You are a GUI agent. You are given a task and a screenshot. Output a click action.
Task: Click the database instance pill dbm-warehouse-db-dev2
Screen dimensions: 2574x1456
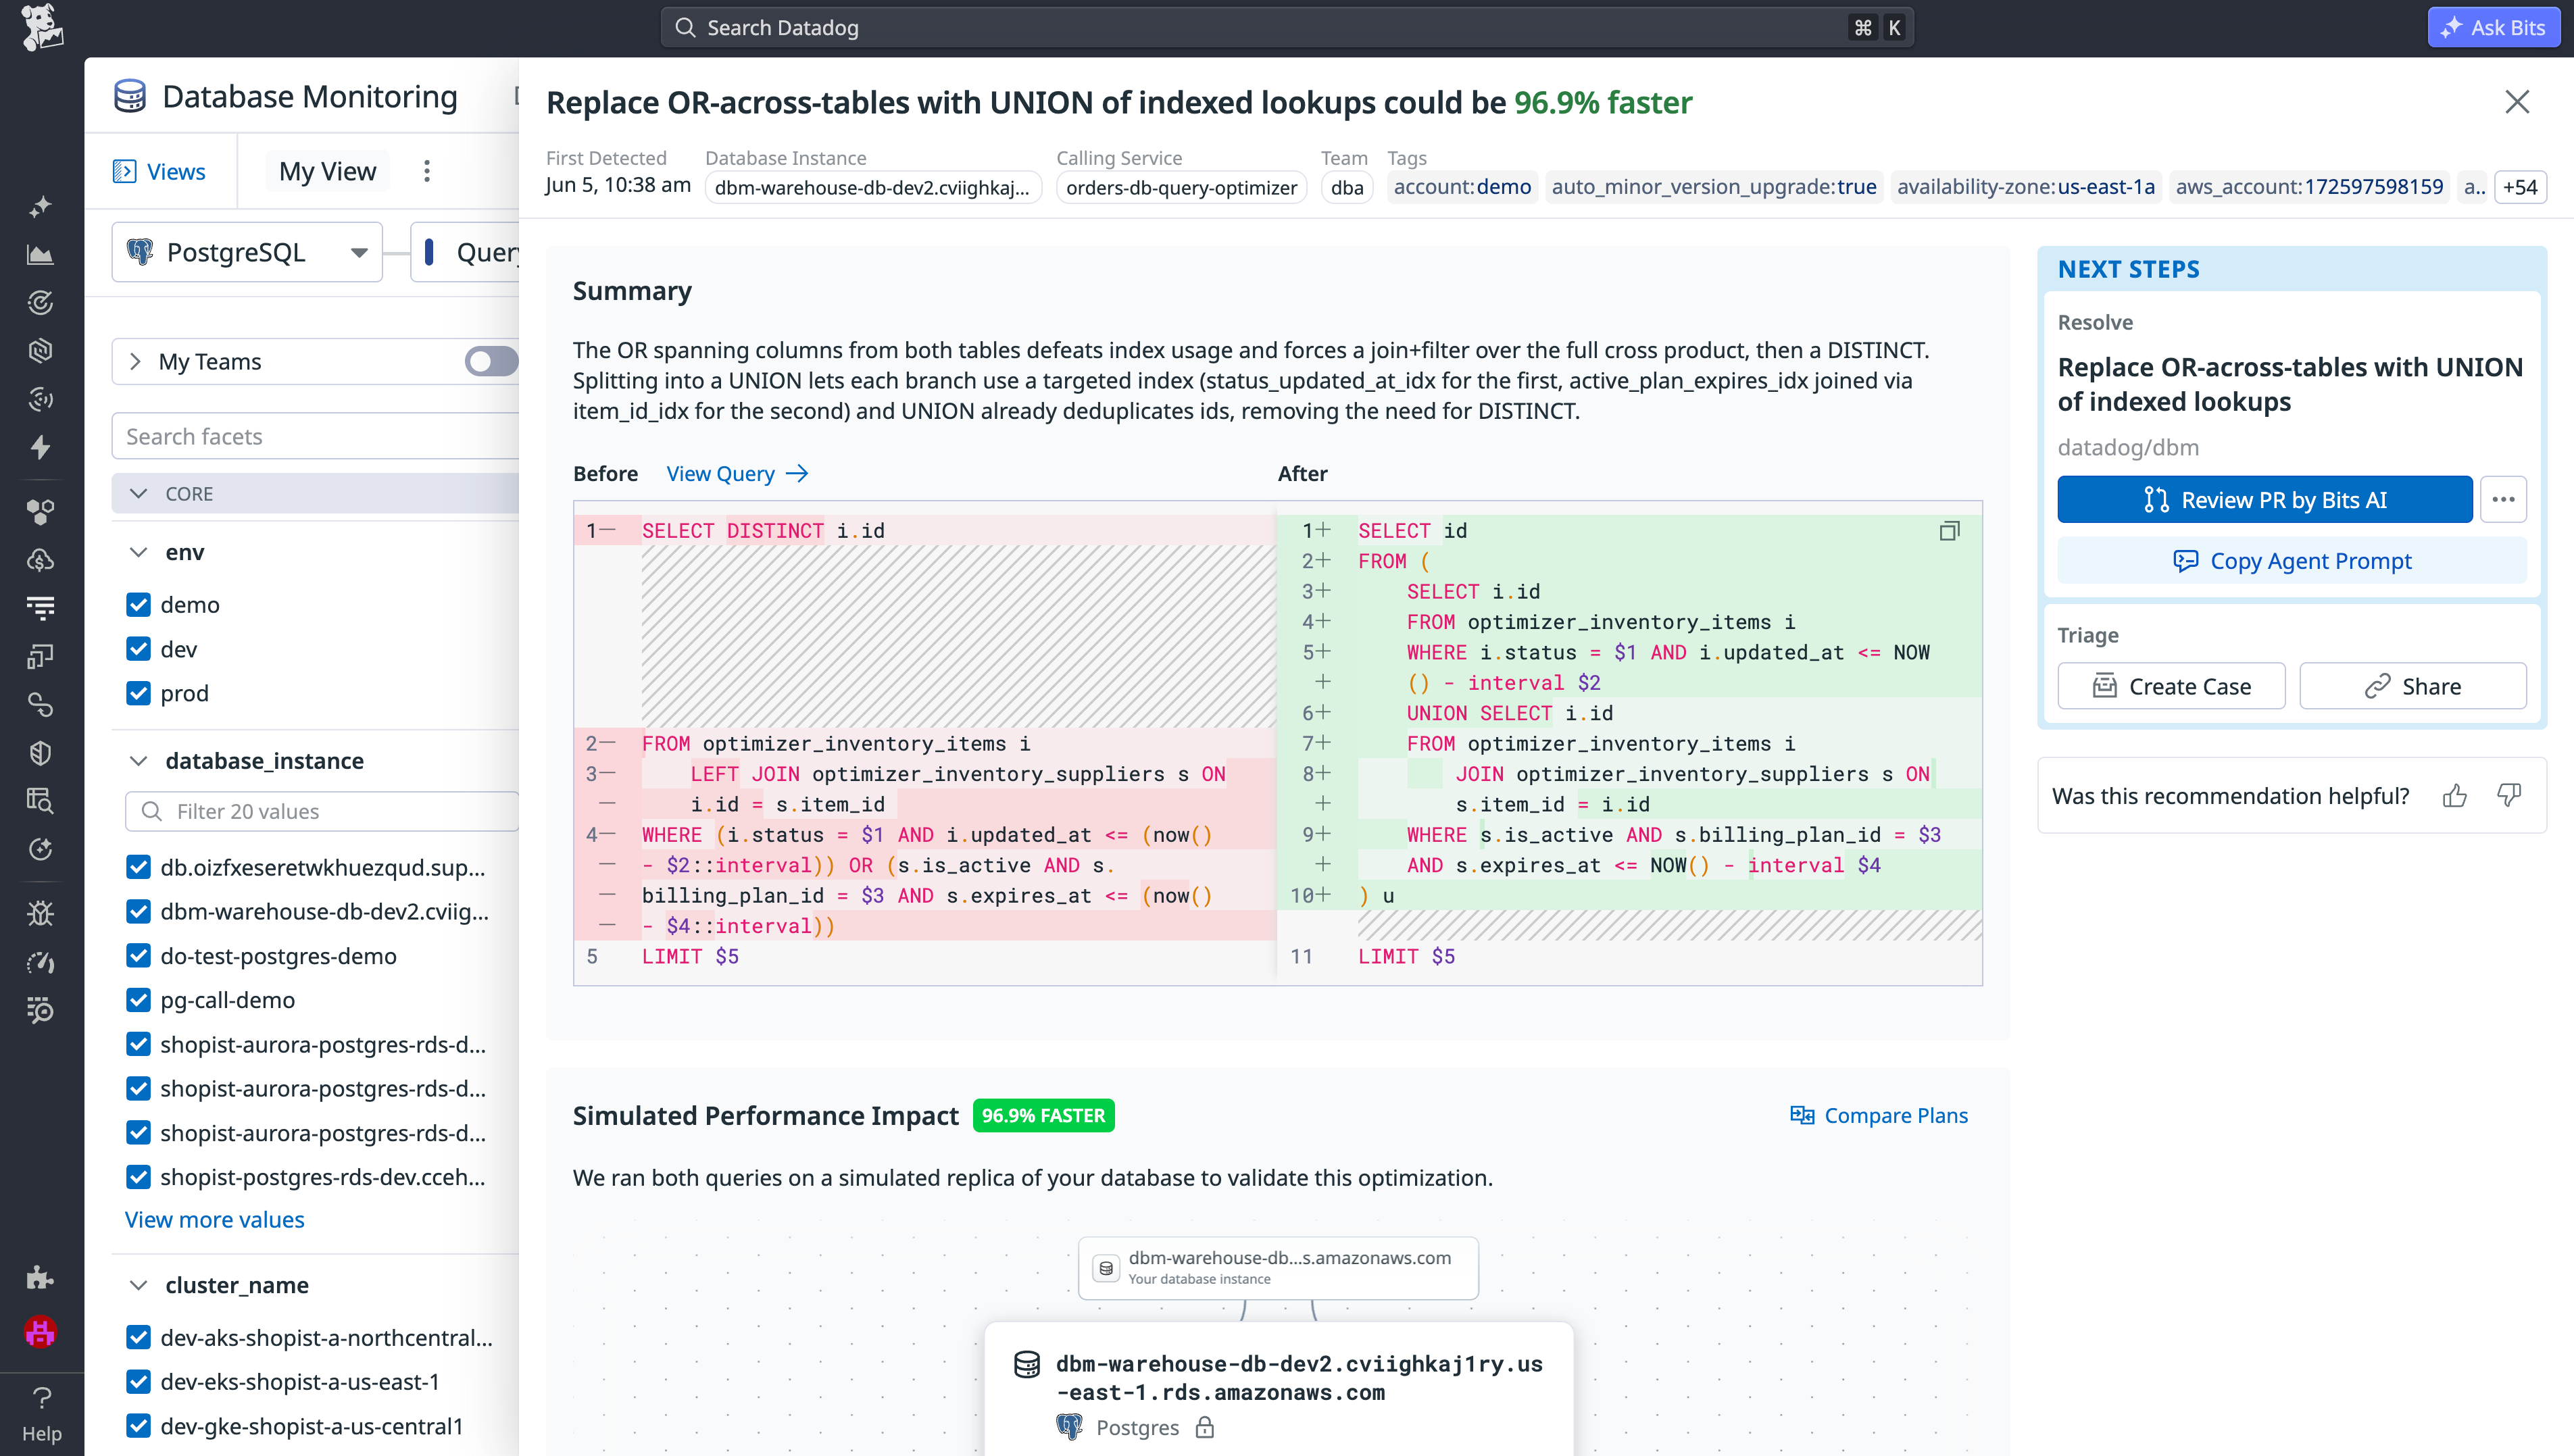pos(872,187)
